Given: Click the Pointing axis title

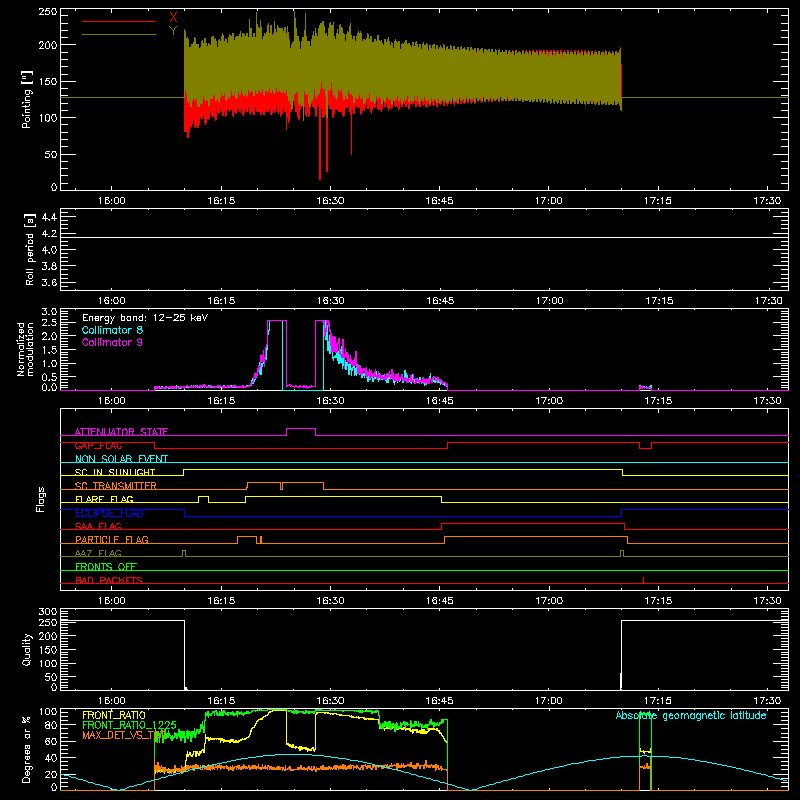Looking at the screenshot, I should tap(27, 99).
